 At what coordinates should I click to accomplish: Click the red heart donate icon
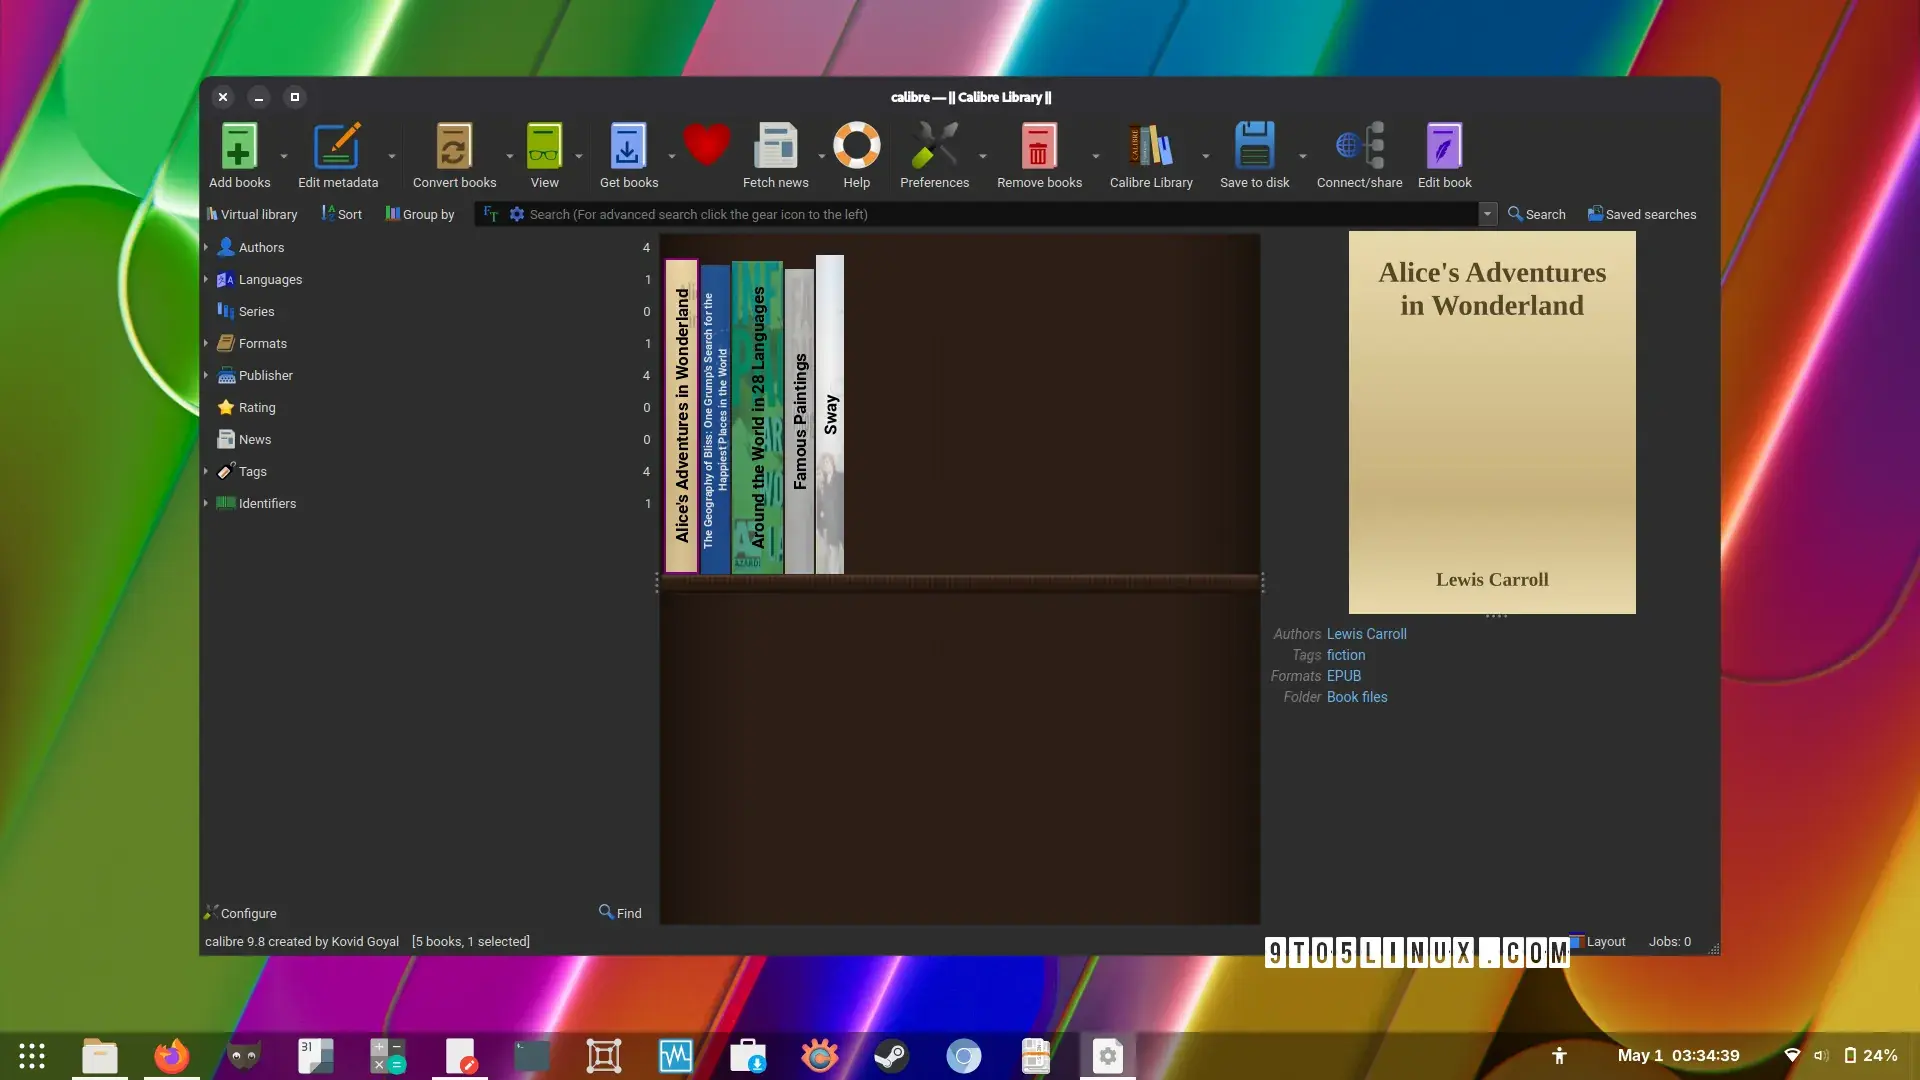(x=706, y=146)
